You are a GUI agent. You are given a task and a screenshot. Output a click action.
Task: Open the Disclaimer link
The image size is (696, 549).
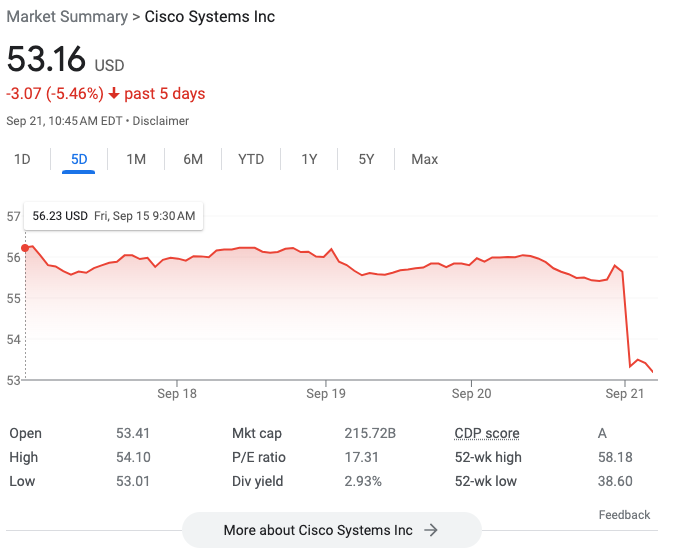161,121
